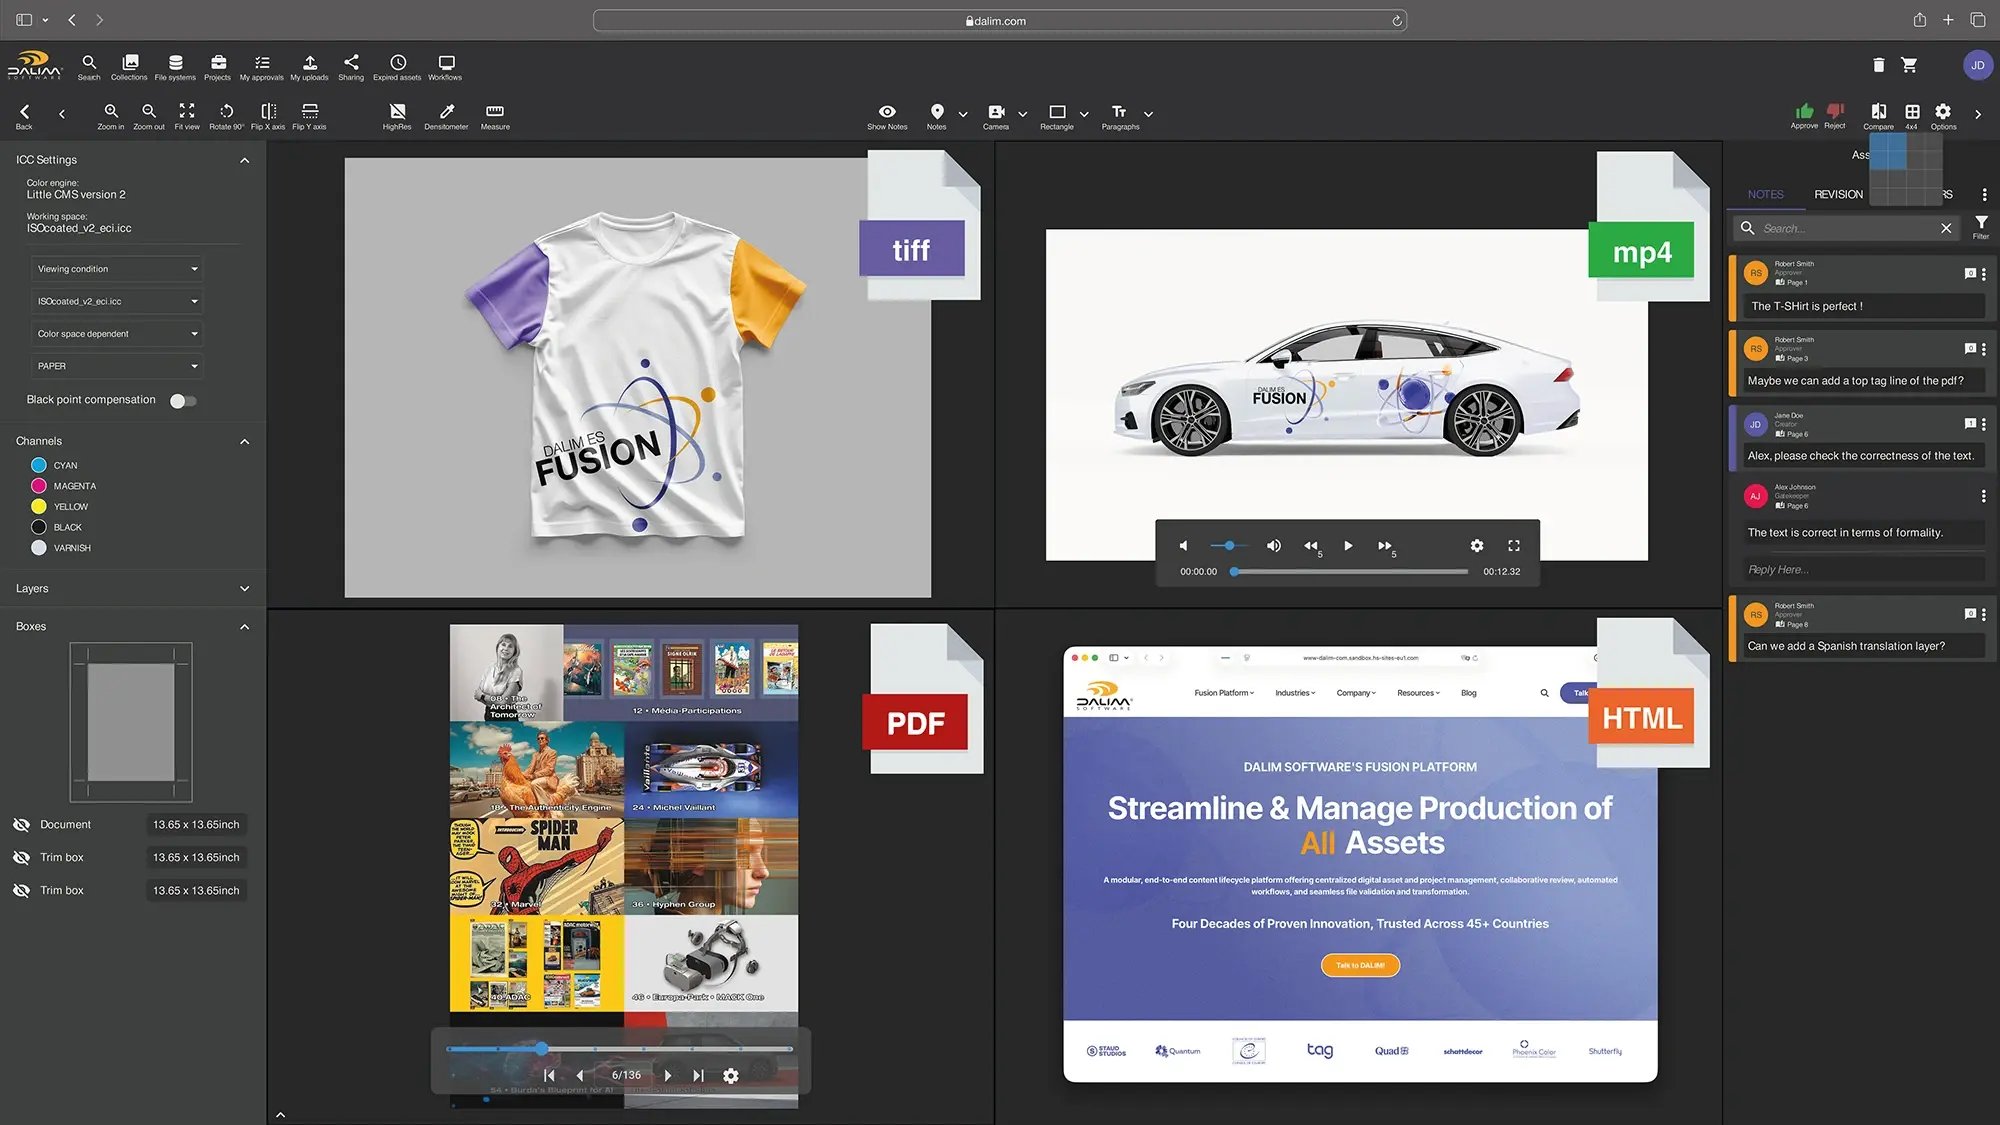2000x1125 pixels.
Task: Select the Densitometer tool
Action: tap(446, 116)
